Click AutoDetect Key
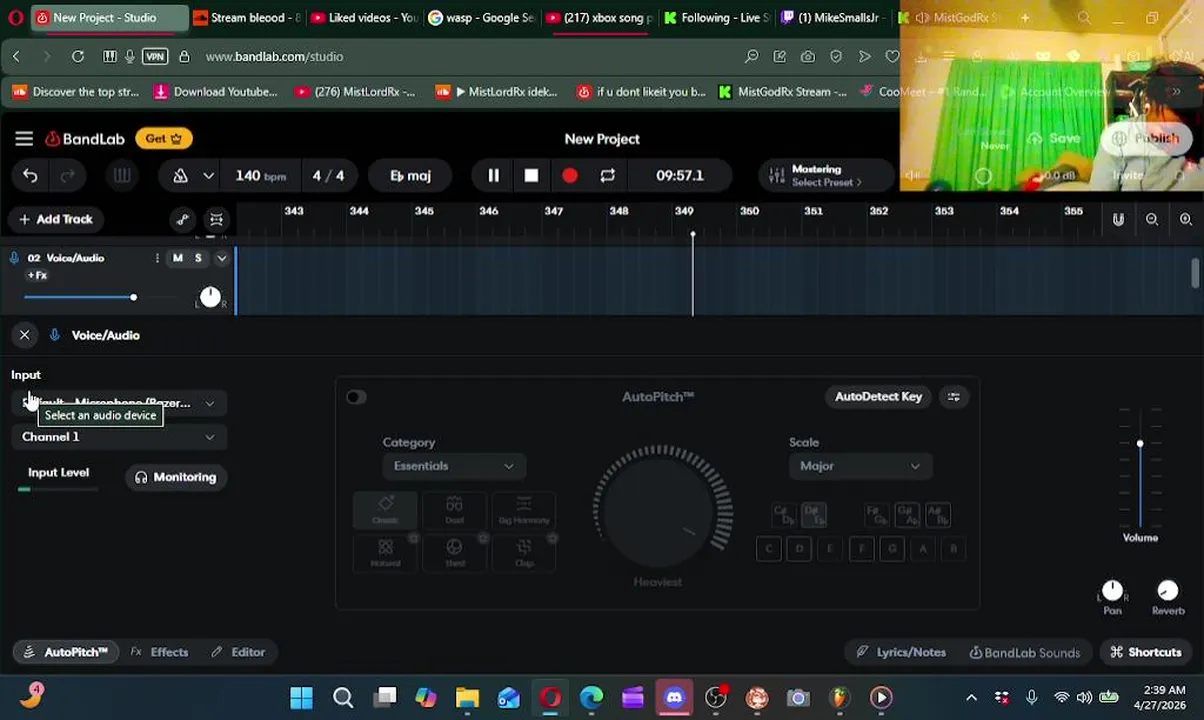The height and width of the screenshot is (720, 1204). (878, 397)
